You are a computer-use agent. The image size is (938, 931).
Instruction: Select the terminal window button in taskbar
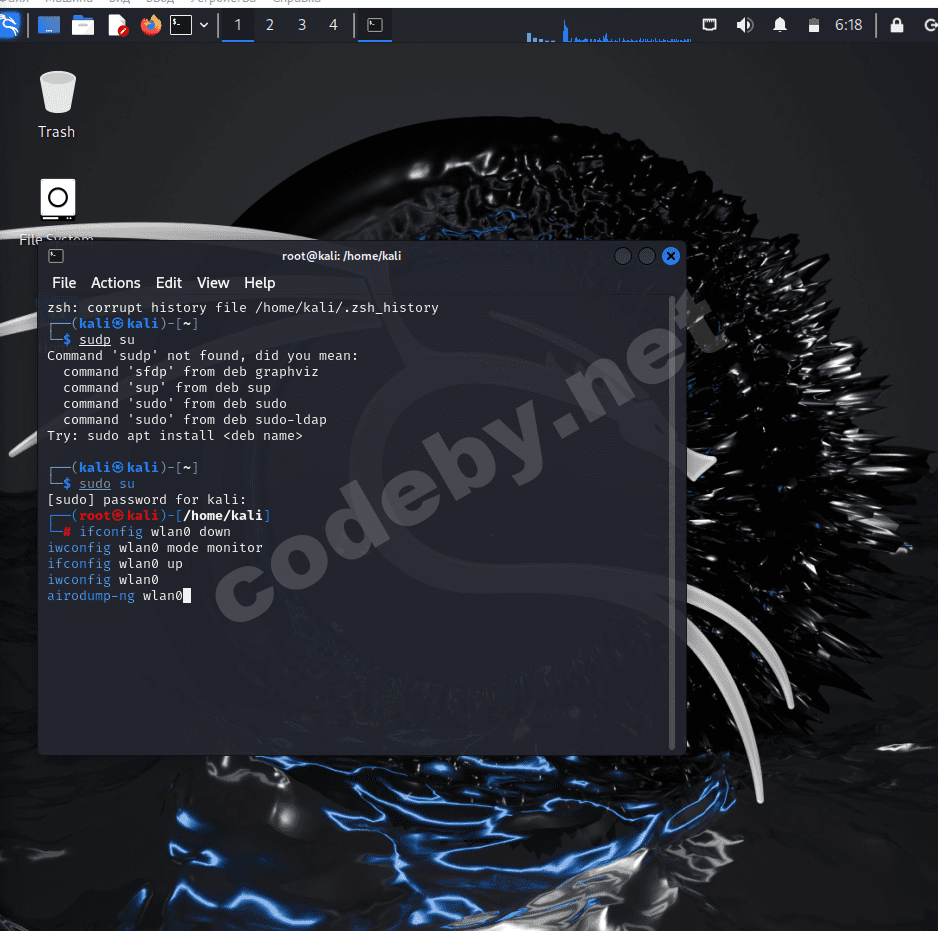point(375,25)
